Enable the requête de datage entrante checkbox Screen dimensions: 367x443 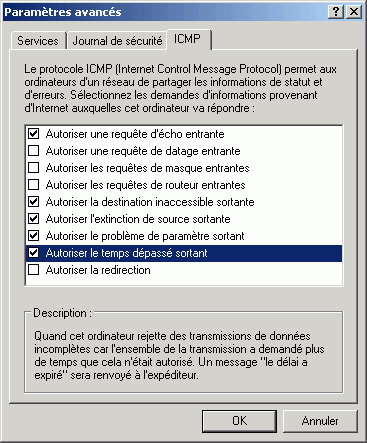pos(34,151)
